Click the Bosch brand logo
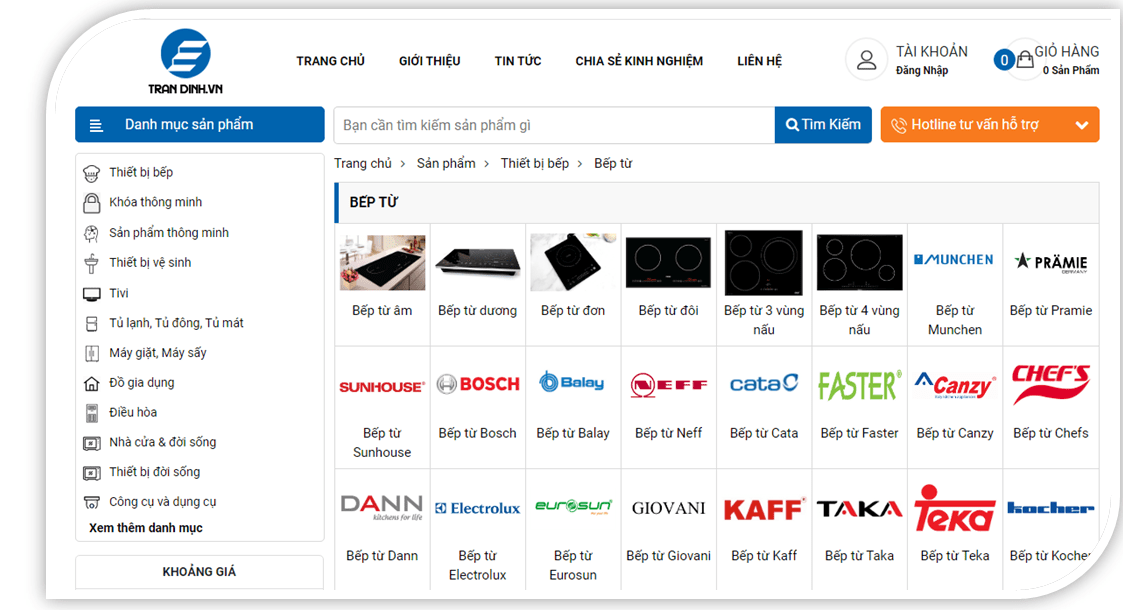 click(x=477, y=384)
